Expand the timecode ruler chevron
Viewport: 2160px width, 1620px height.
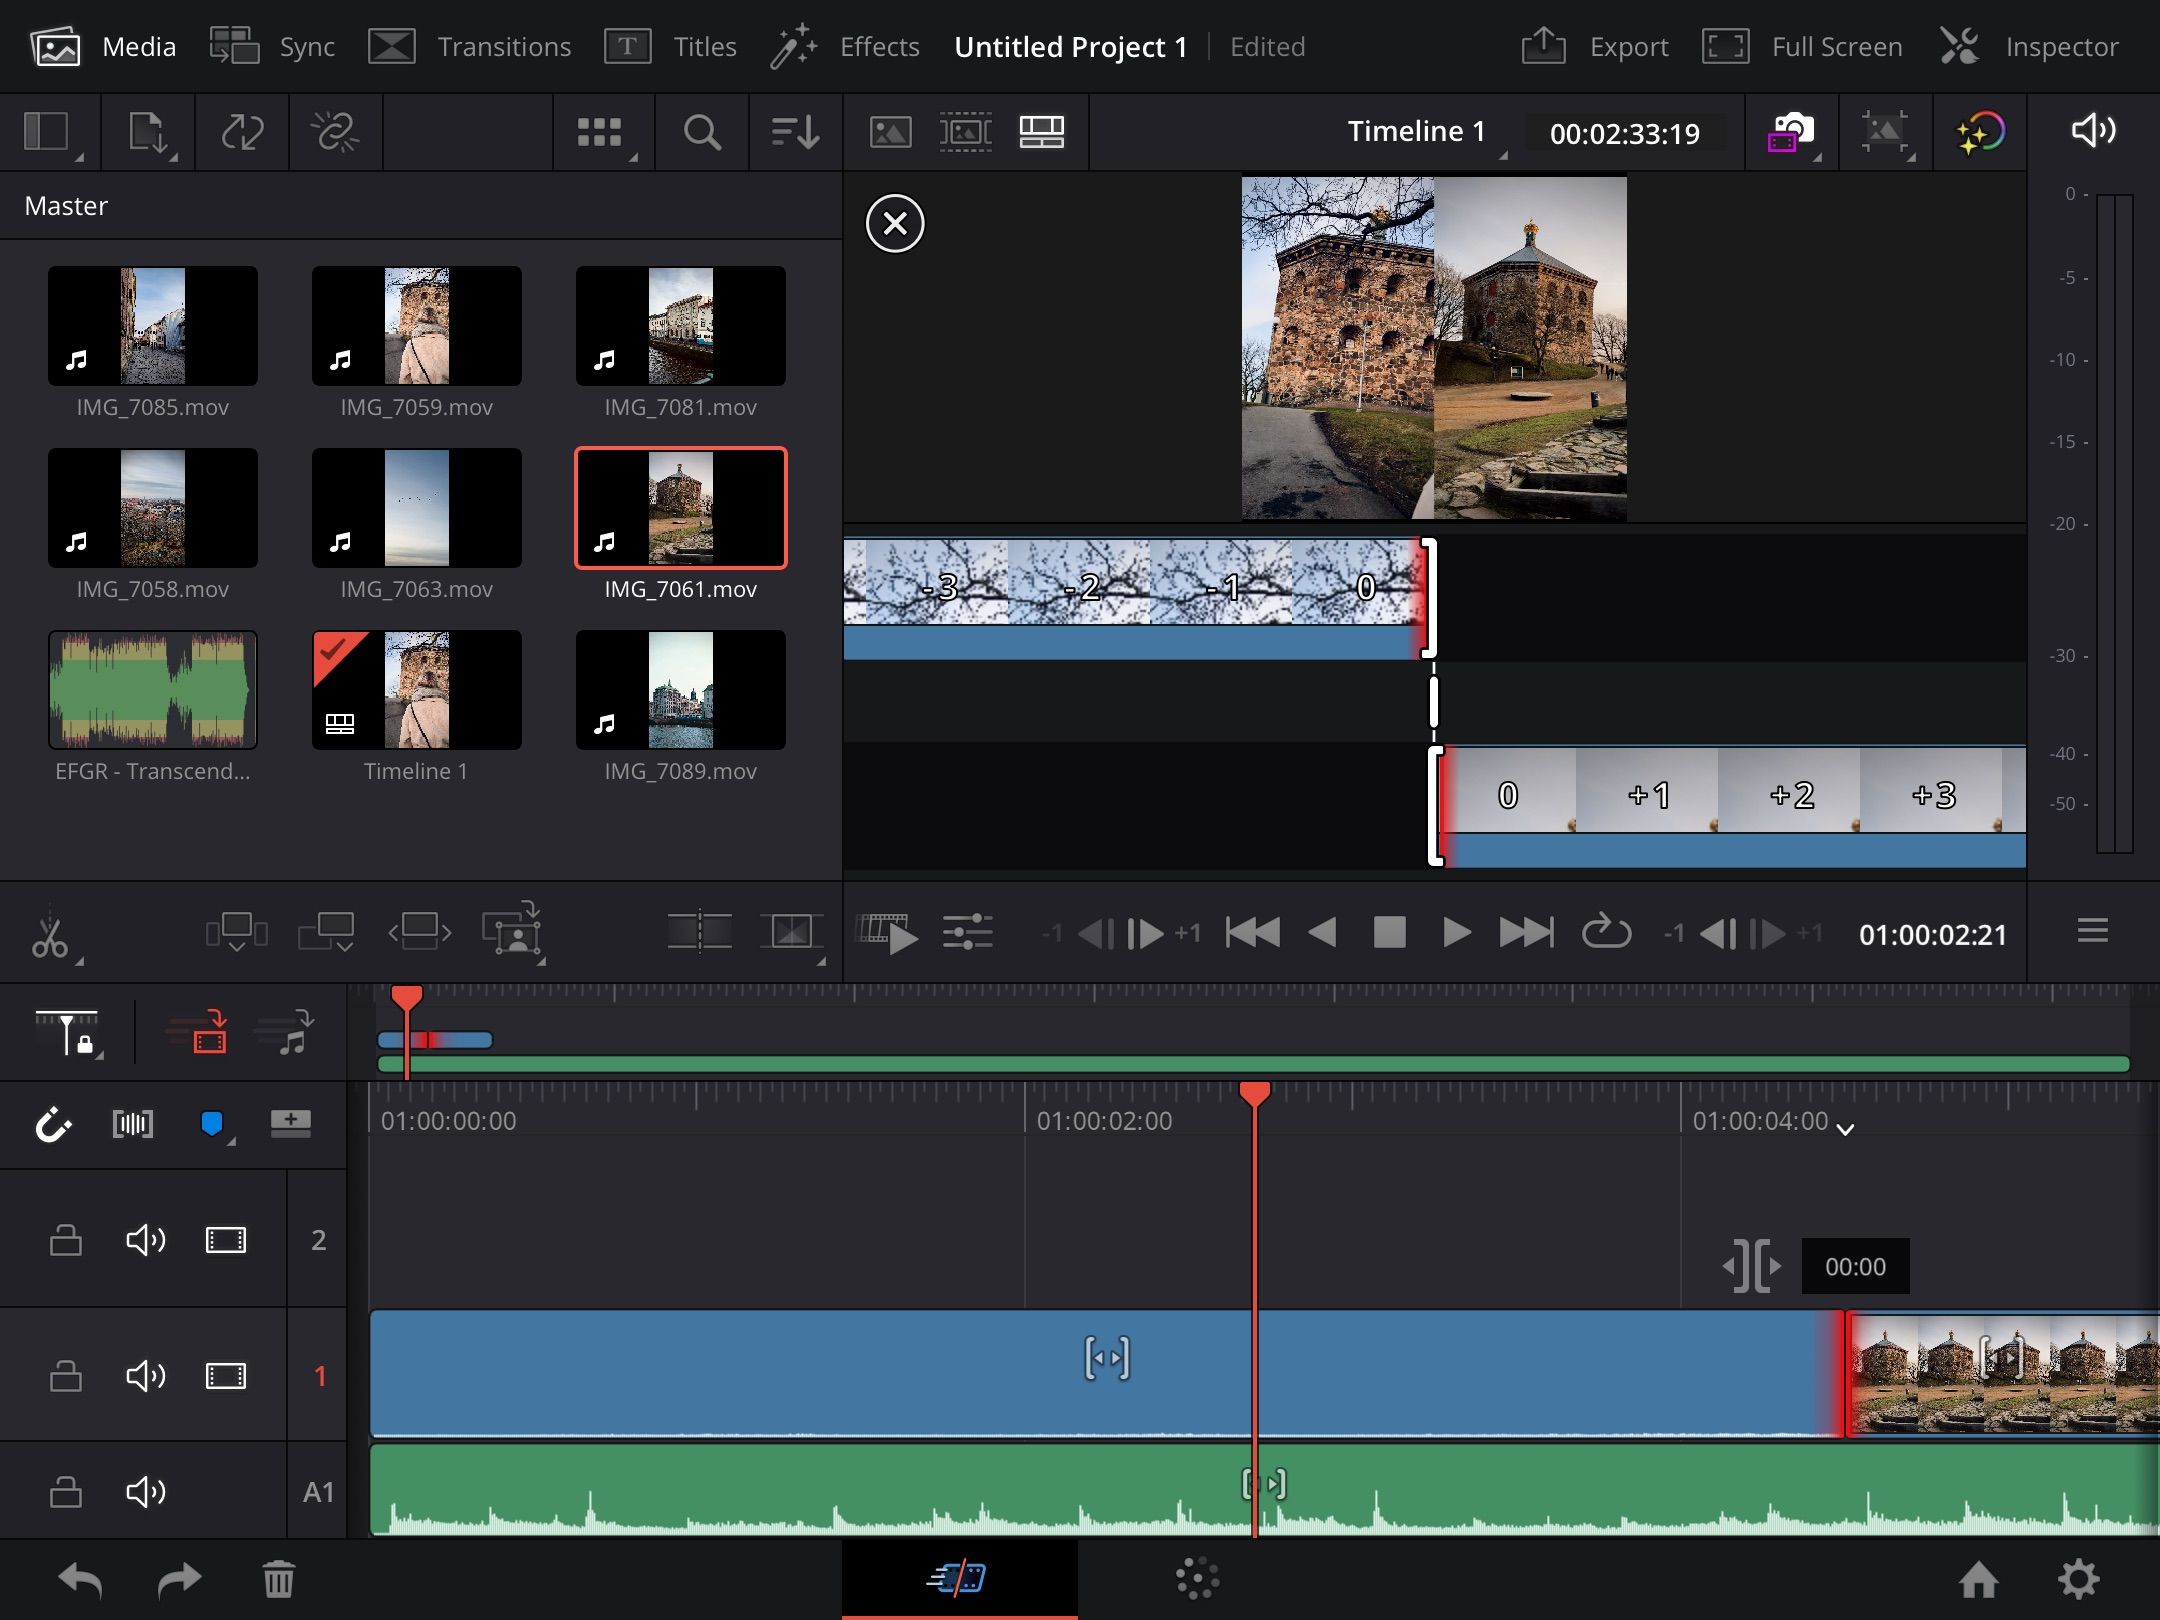tap(1845, 1130)
